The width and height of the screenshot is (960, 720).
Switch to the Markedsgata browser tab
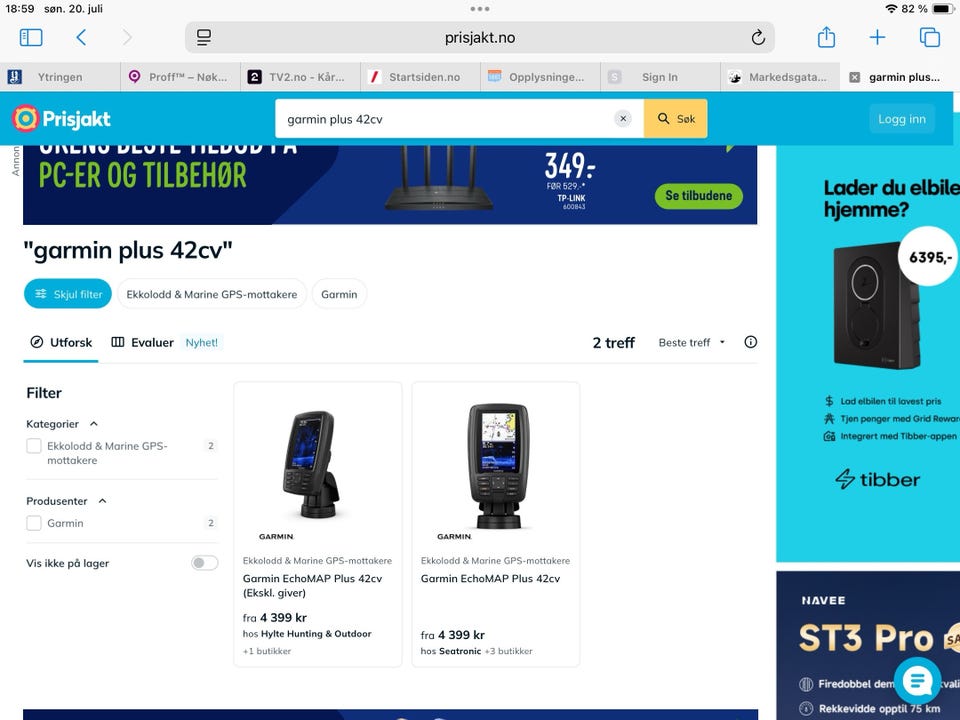tap(780, 77)
